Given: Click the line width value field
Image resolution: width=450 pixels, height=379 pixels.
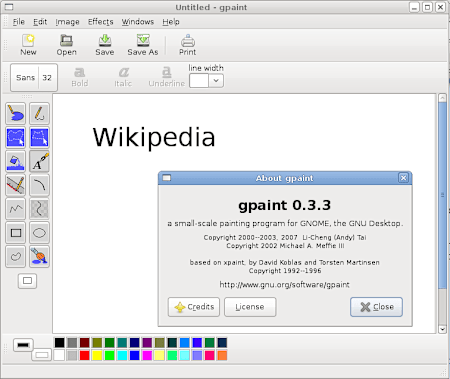Looking at the screenshot, I should click(199, 81).
